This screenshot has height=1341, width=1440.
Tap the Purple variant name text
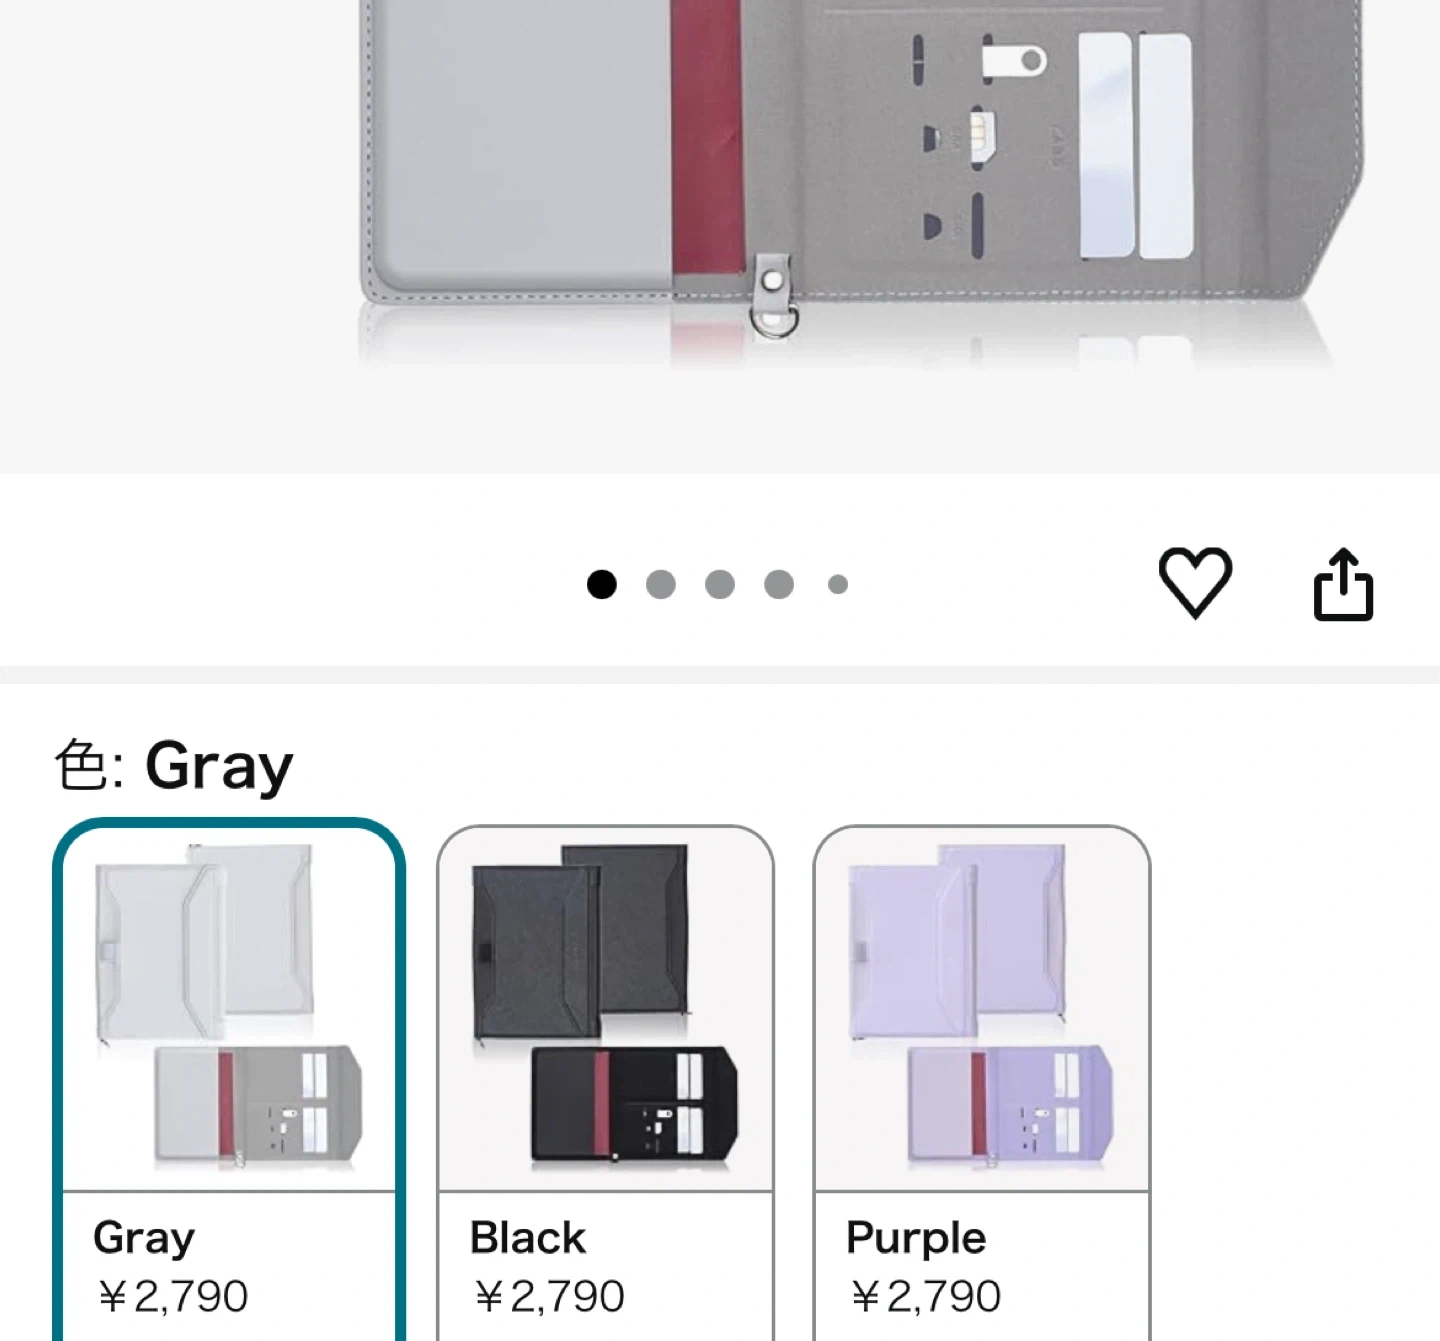coord(916,1240)
